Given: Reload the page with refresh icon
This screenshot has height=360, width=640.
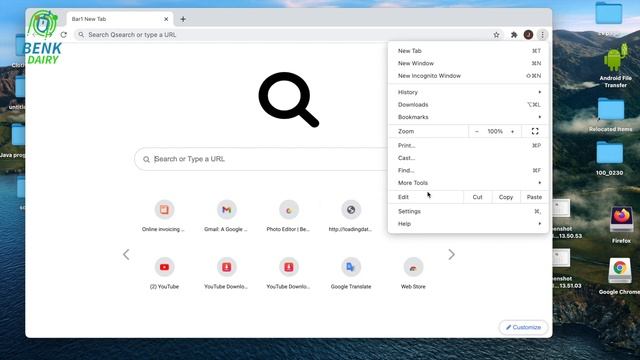Looking at the screenshot, I should point(64,35).
